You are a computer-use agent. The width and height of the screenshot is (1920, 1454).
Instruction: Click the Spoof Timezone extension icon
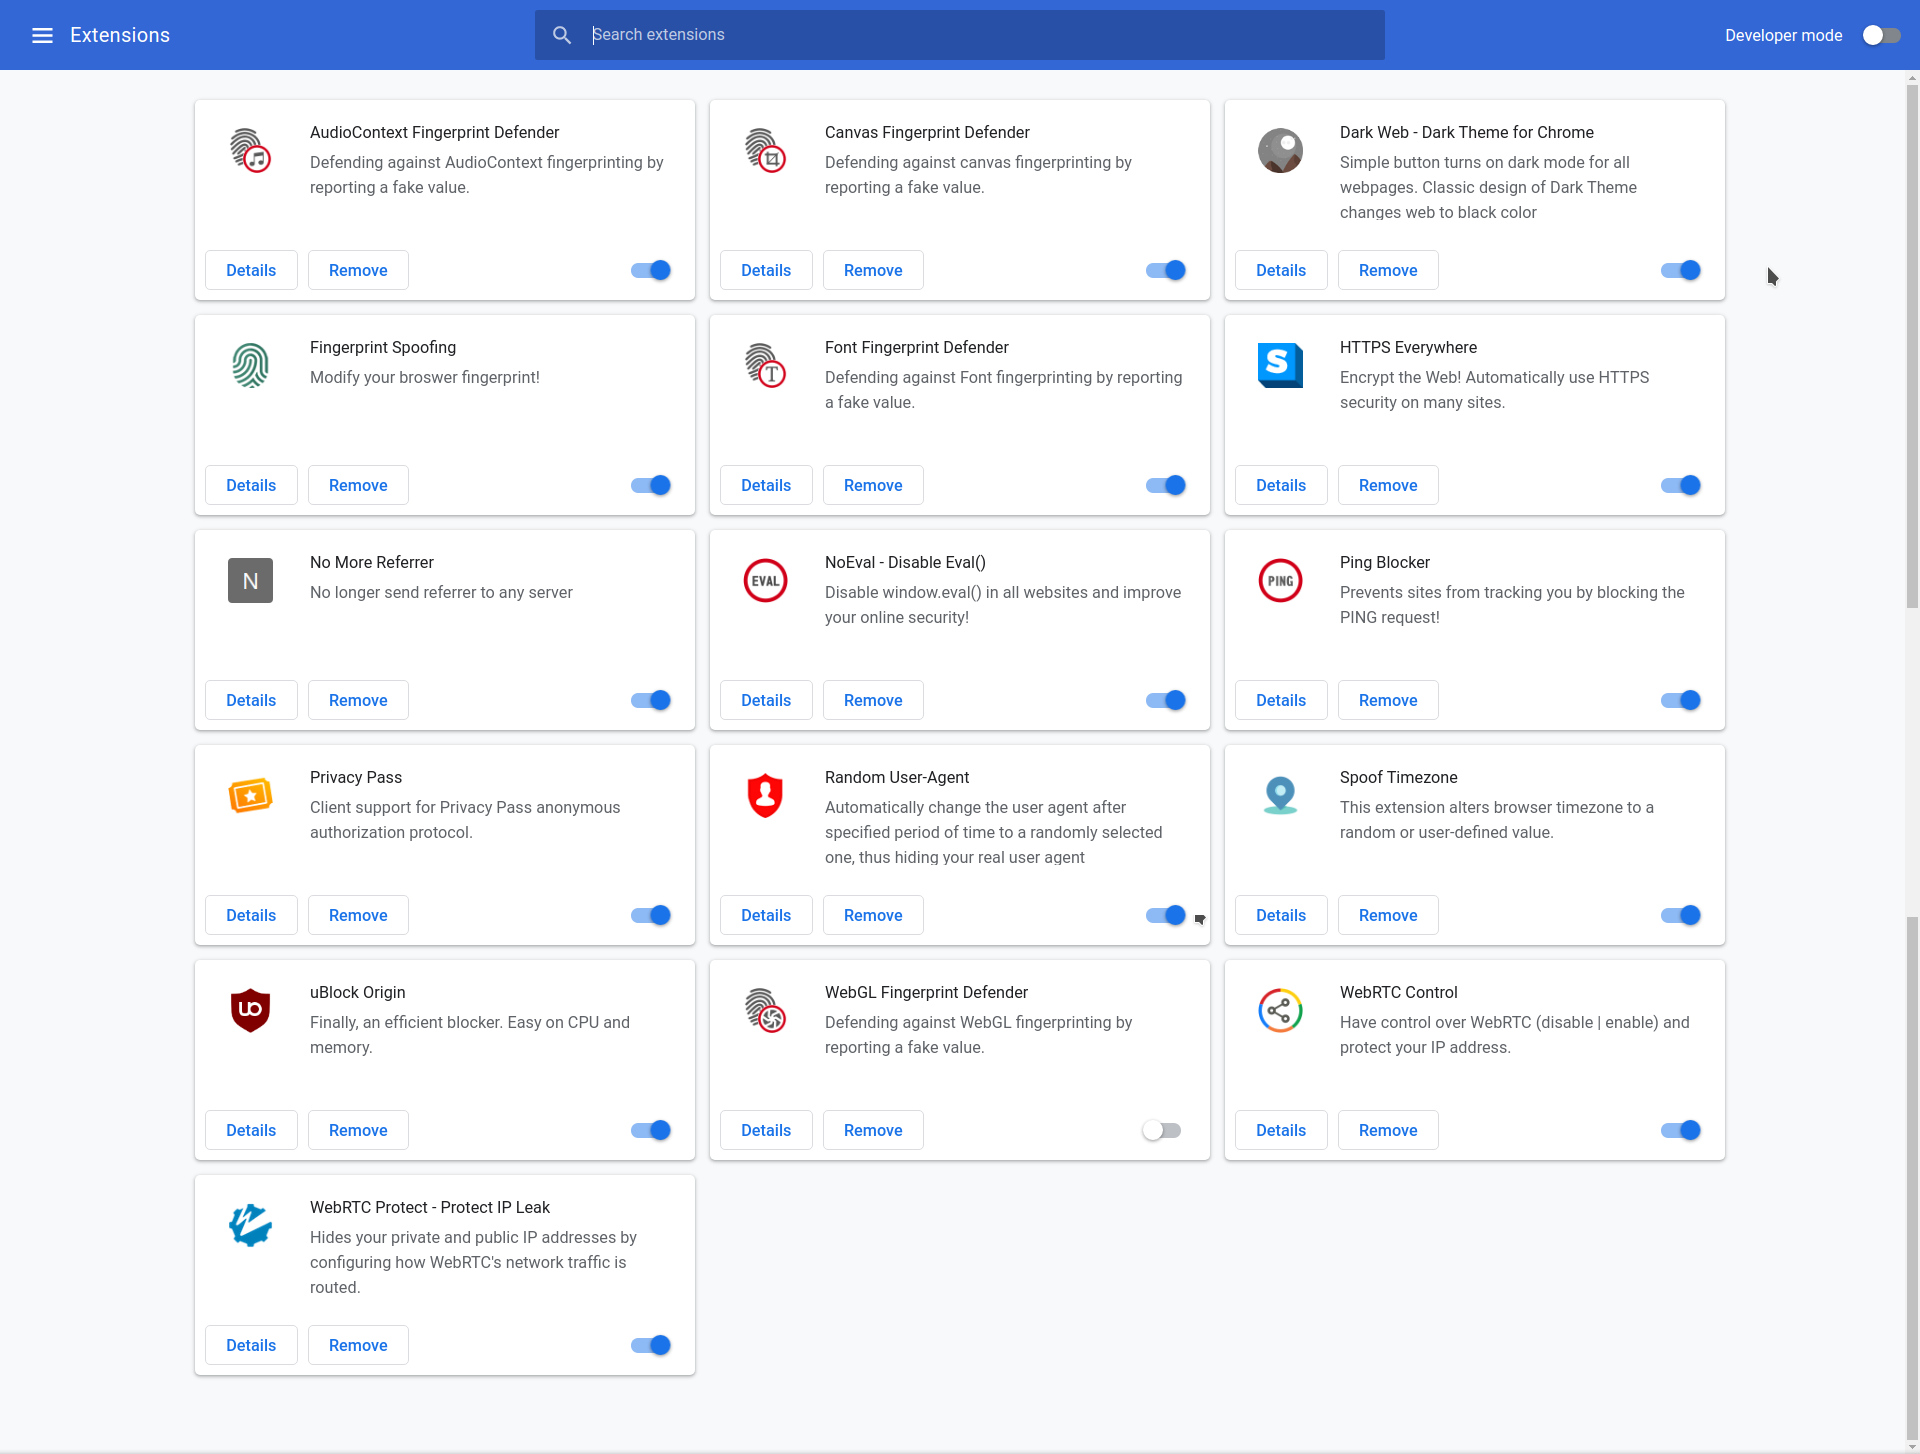tap(1280, 795)
